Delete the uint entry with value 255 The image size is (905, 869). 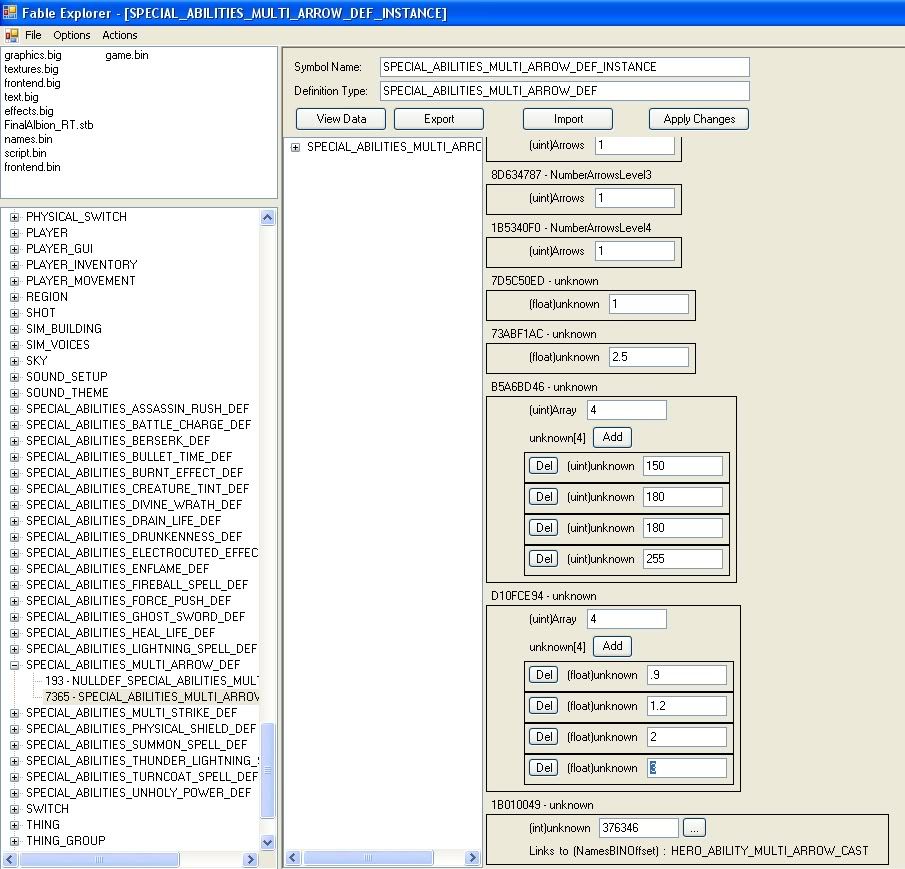(x=544, y=559)
